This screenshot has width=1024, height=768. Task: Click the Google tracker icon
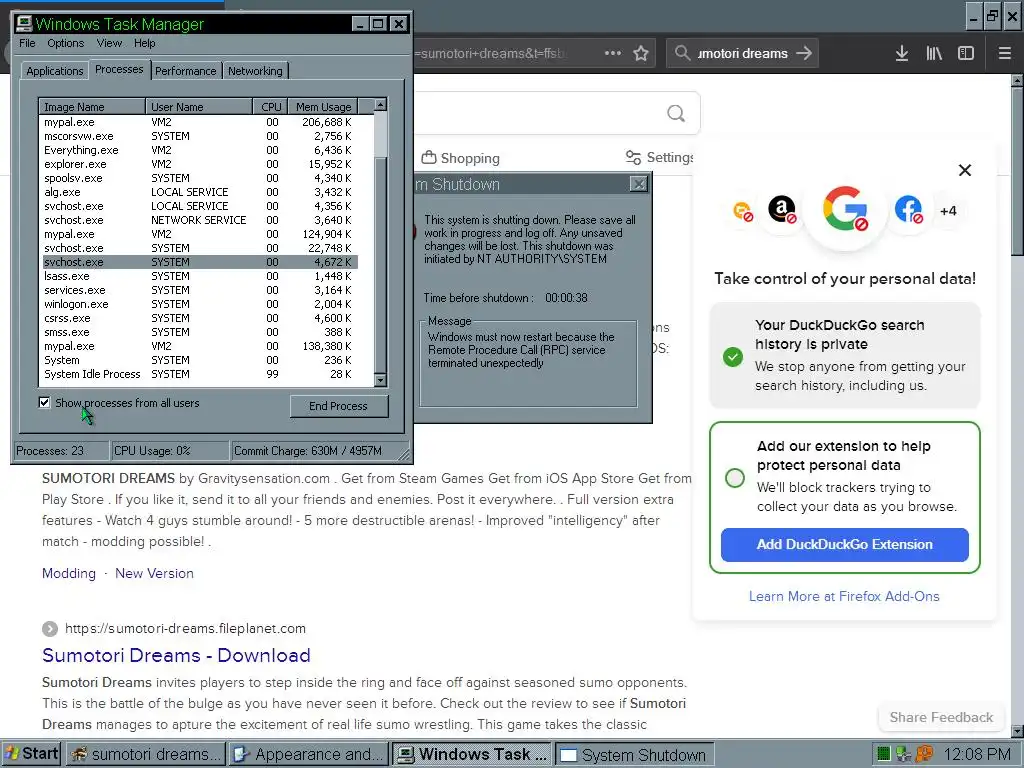[844, 208]
